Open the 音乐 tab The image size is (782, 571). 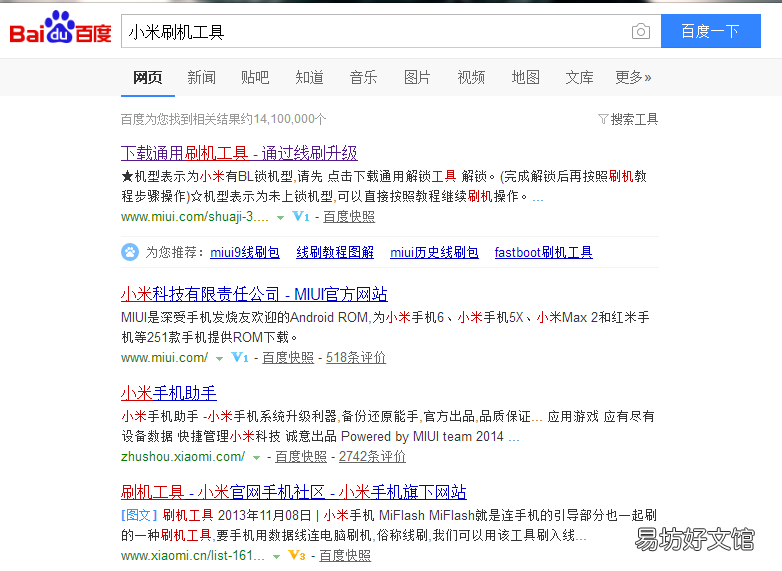click(x=363, y=78)
